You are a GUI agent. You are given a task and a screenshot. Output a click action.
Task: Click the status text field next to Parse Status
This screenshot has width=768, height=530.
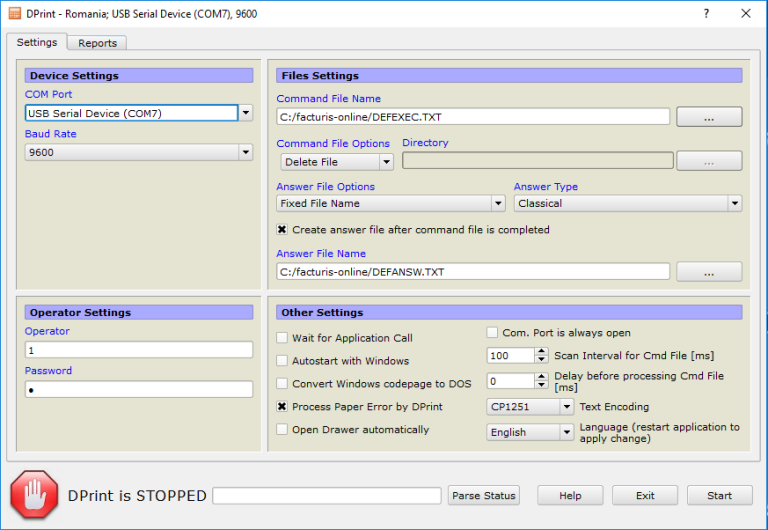pos(327,495)
